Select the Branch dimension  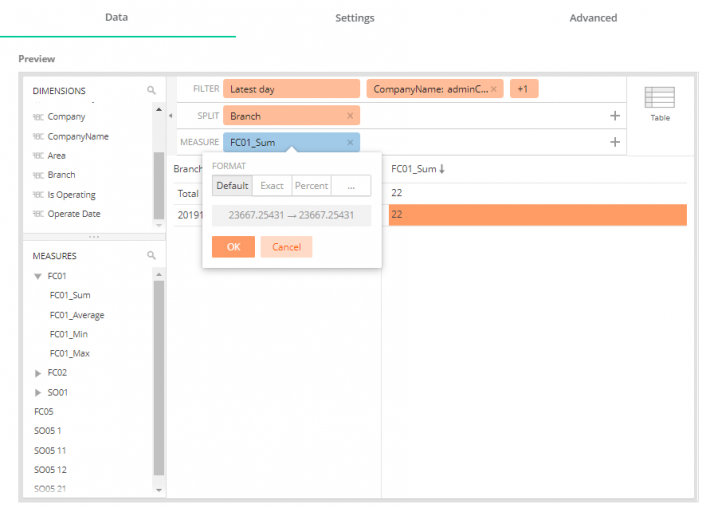pos(61,175)
